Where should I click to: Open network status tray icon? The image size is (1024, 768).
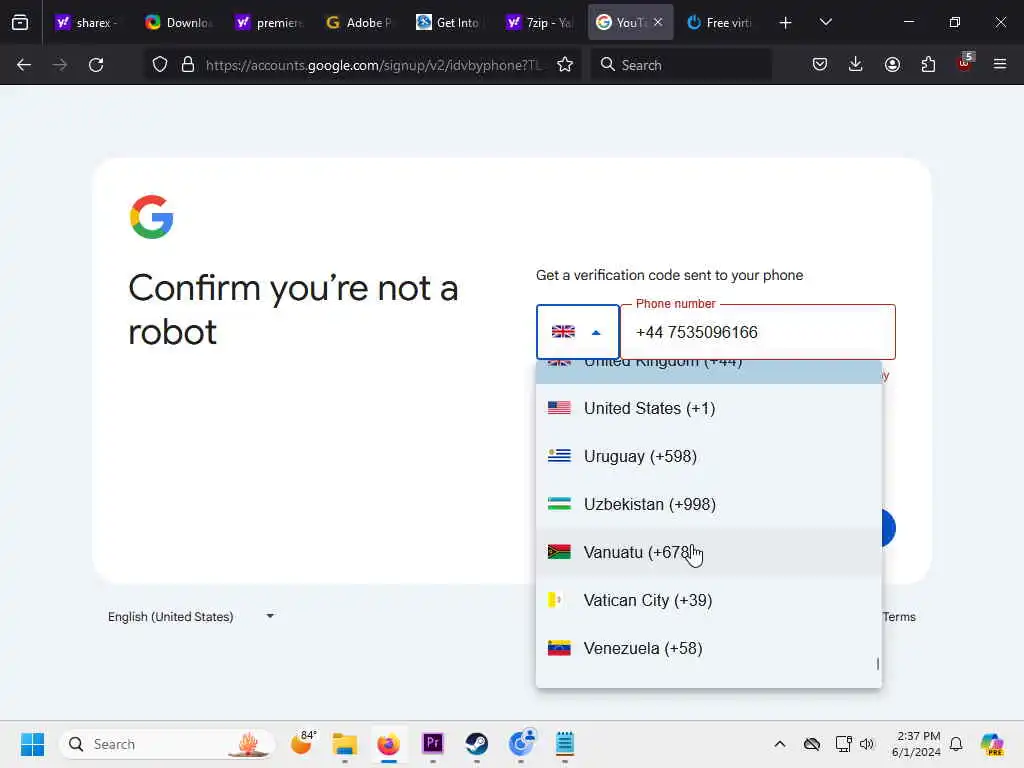coord(843,744)
